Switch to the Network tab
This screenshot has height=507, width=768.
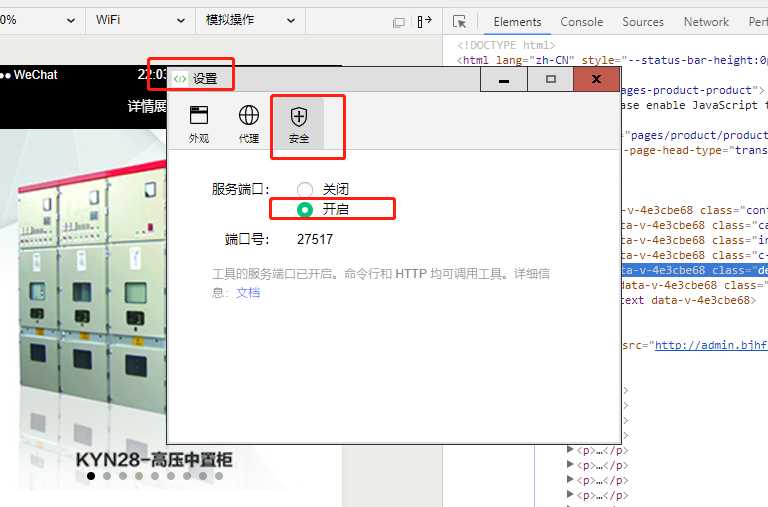[x=706, y=22]
